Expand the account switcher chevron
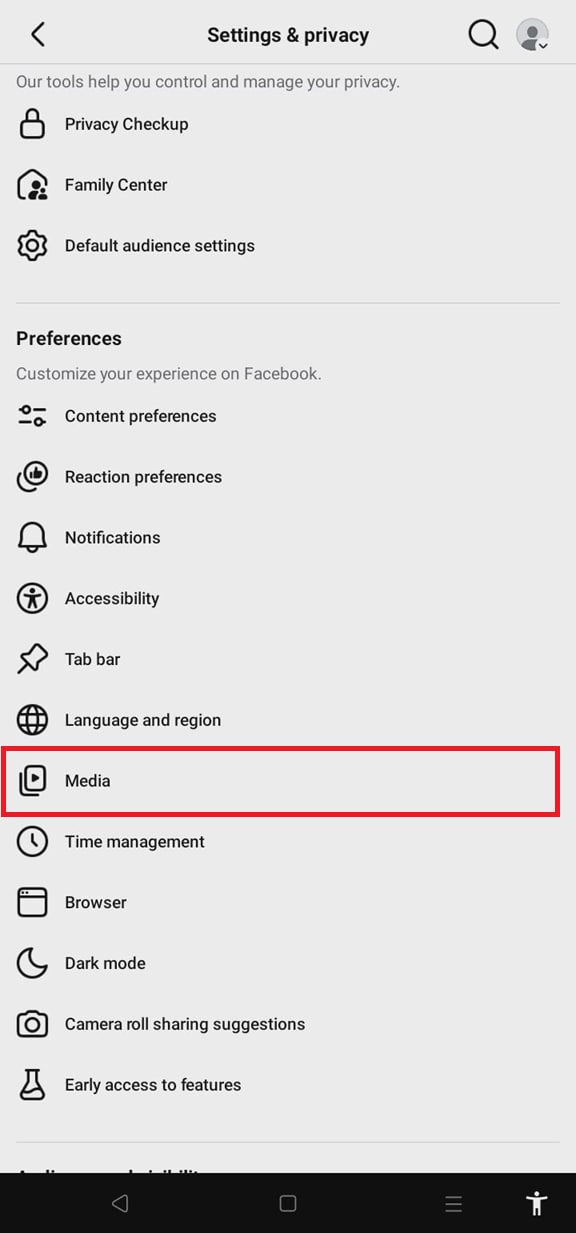Image resolution: width=576 pixels, height=1233 pixels. (546, 47)
